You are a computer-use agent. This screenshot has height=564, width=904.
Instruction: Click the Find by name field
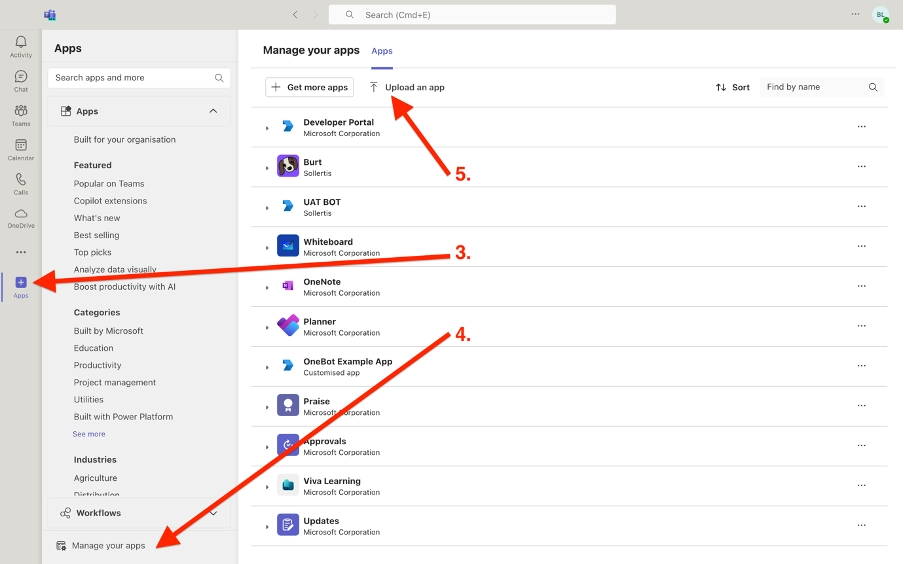pyautogui.click(x=822, y=87)
